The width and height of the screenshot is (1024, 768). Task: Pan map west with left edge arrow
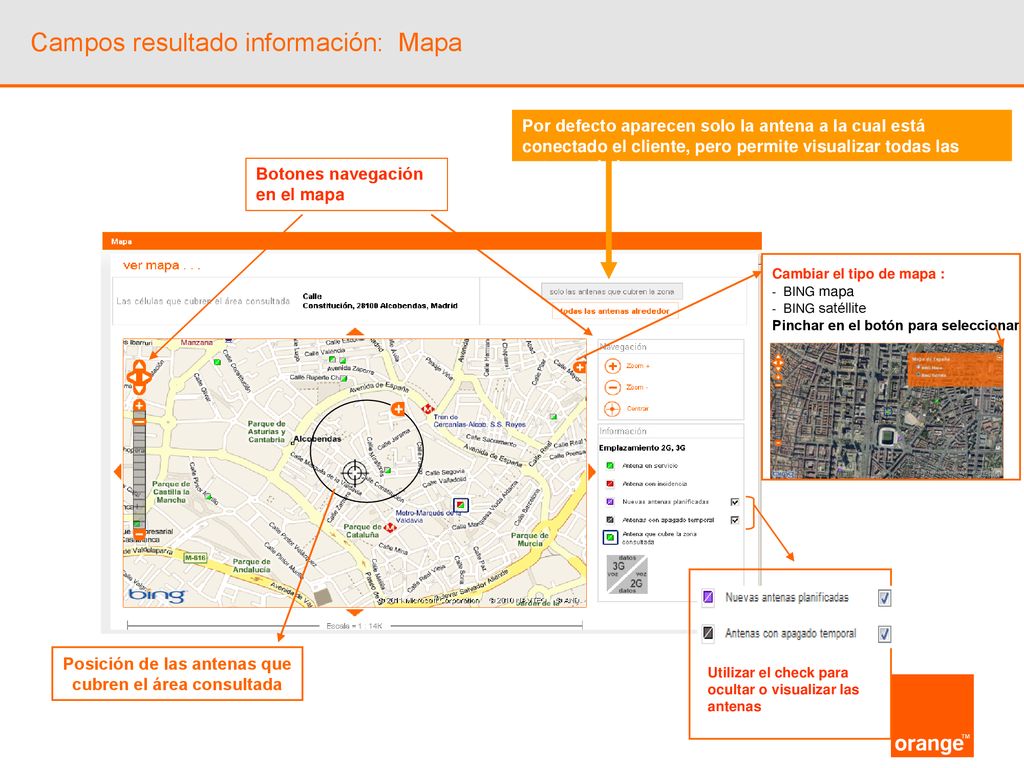coord(118,471)
